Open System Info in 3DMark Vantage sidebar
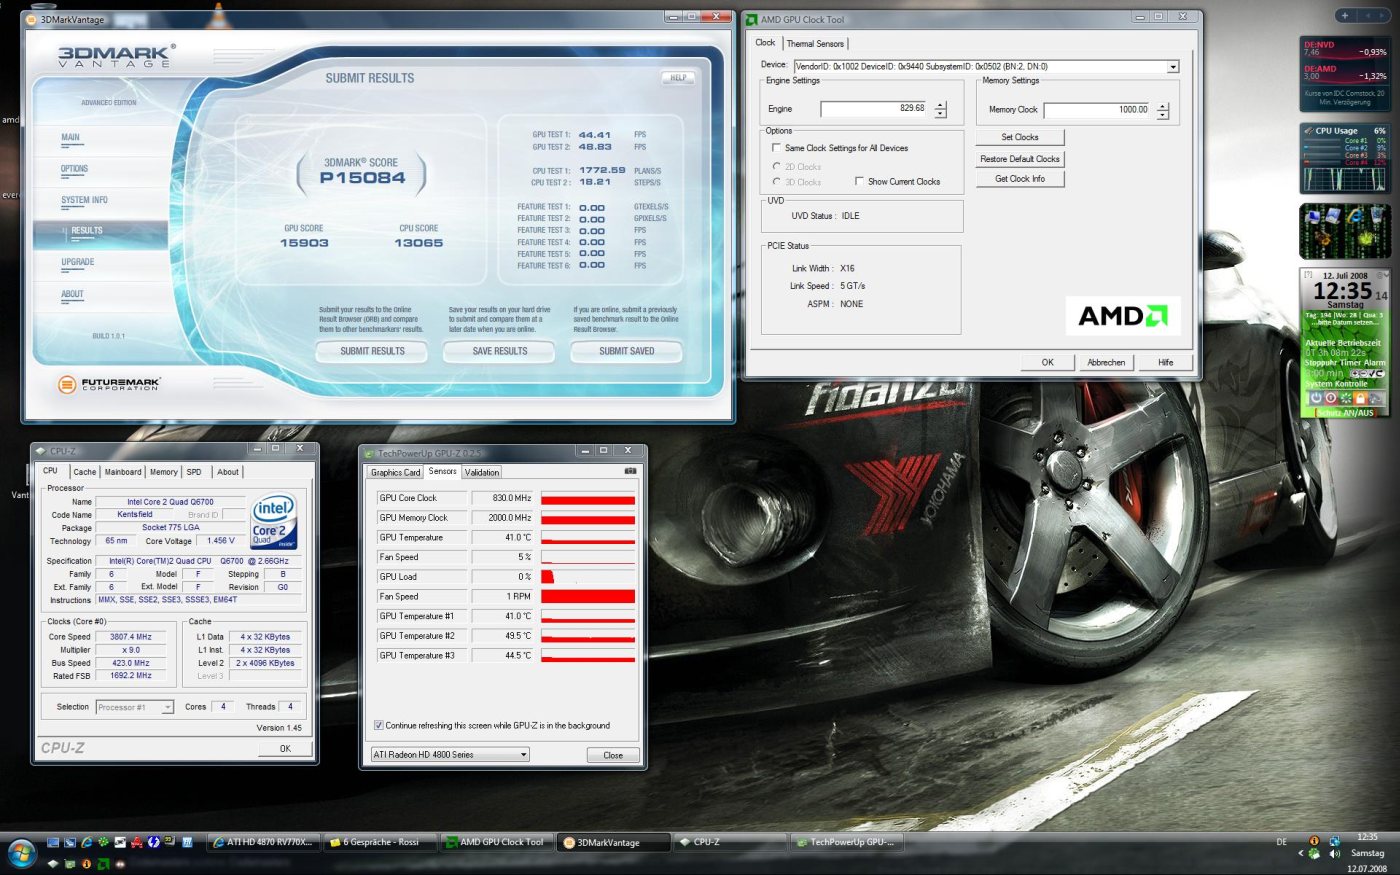The height and width of the screenshot is (875, 1400). point(84,200)
